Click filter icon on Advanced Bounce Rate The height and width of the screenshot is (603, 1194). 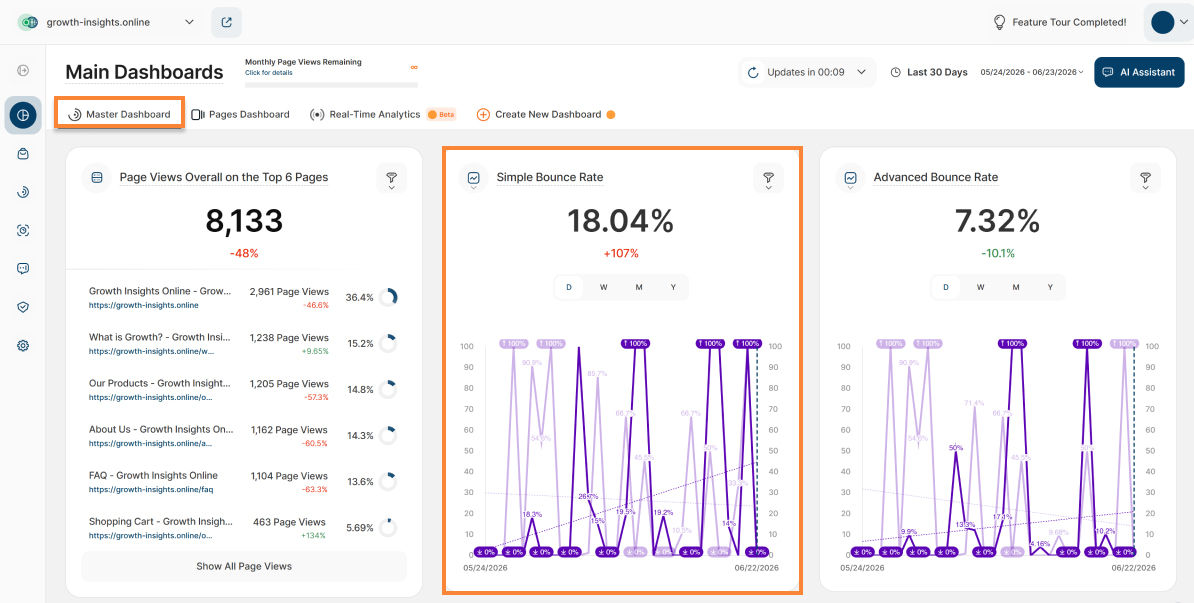point(1145,178)
